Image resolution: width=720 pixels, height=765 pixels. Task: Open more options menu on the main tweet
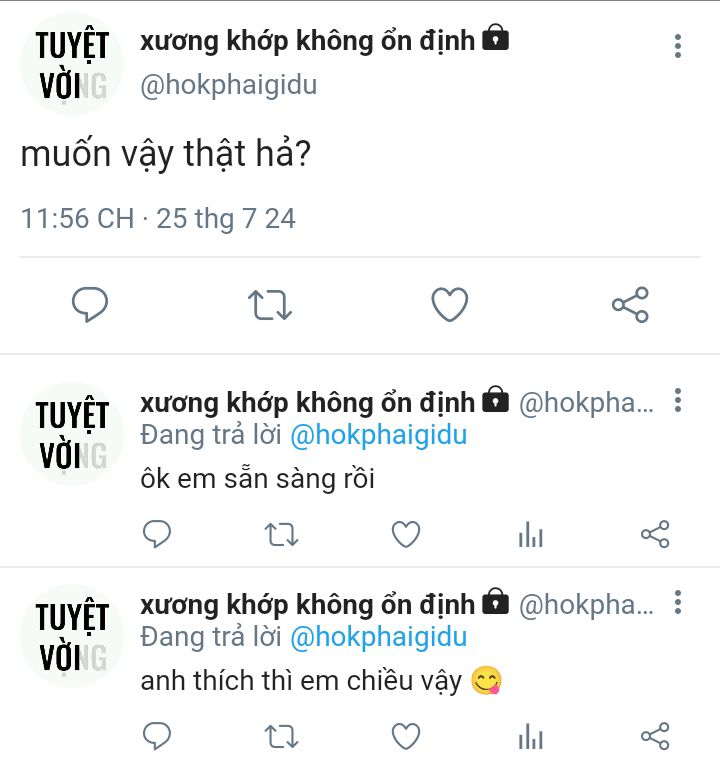click(678, 46)
